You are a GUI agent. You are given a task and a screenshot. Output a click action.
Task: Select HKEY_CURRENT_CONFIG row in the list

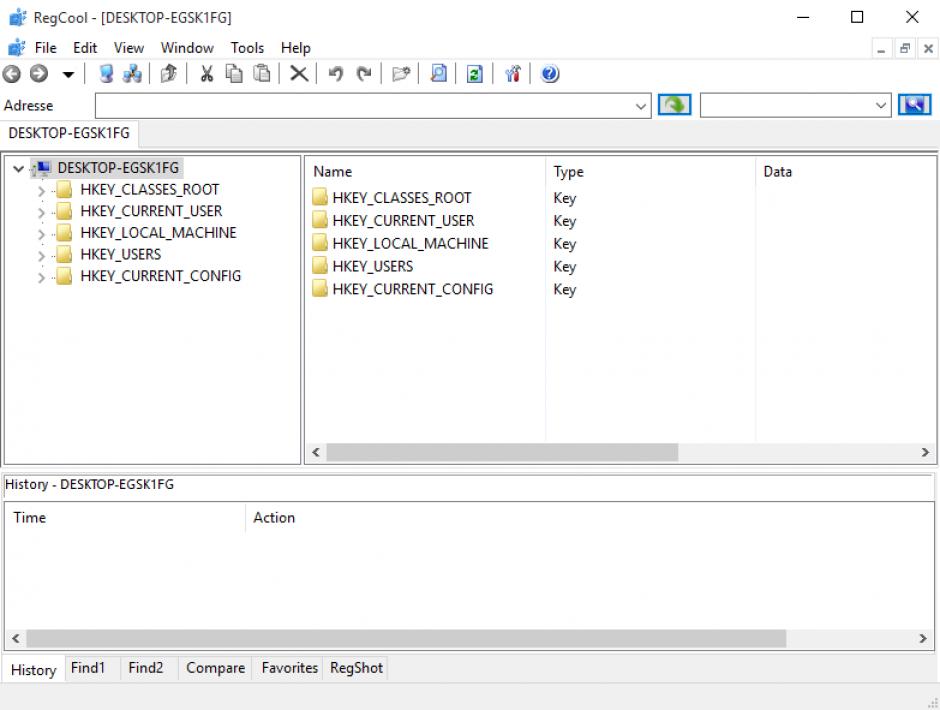pos(413,289)
